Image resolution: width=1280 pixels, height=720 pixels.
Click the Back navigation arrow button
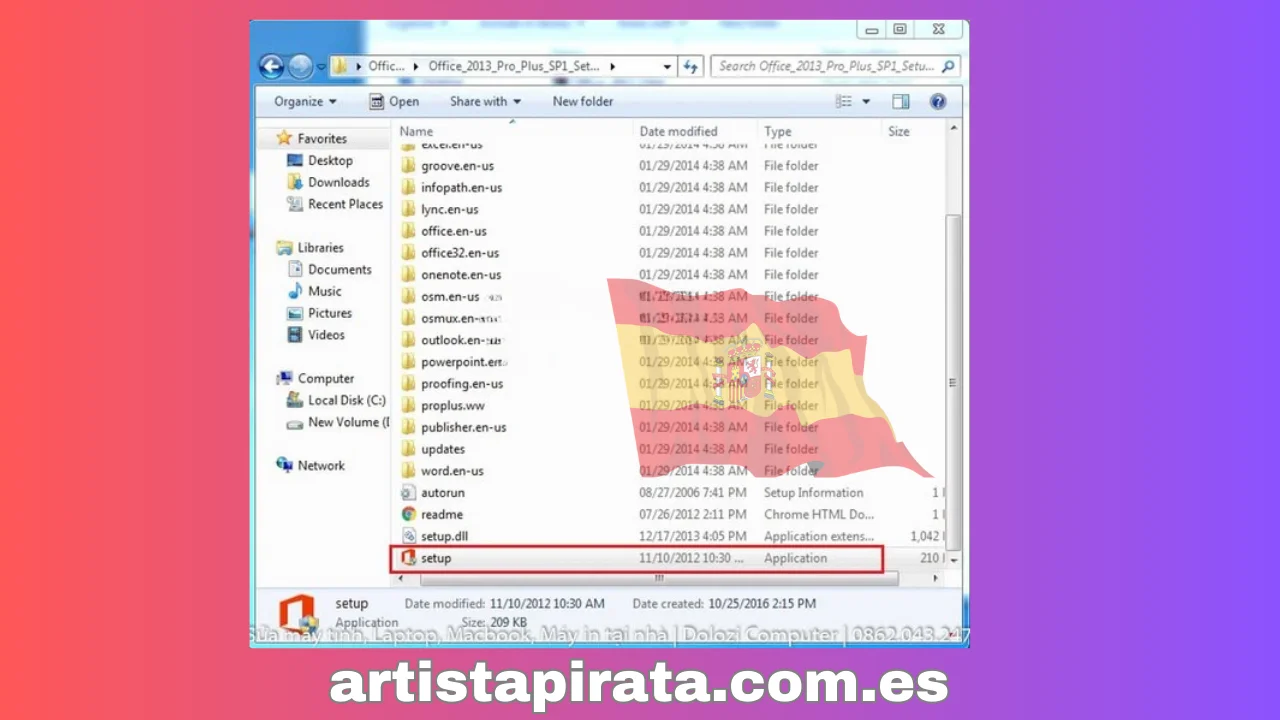coord(272,66)
